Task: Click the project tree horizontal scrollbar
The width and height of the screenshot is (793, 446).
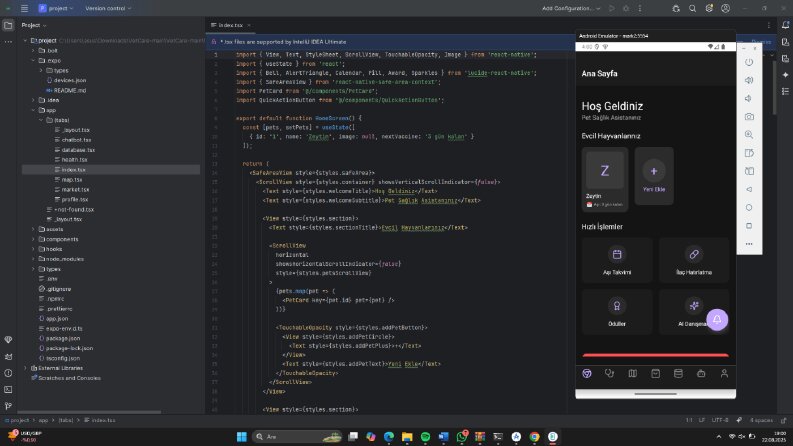Action: coord(89,412)
